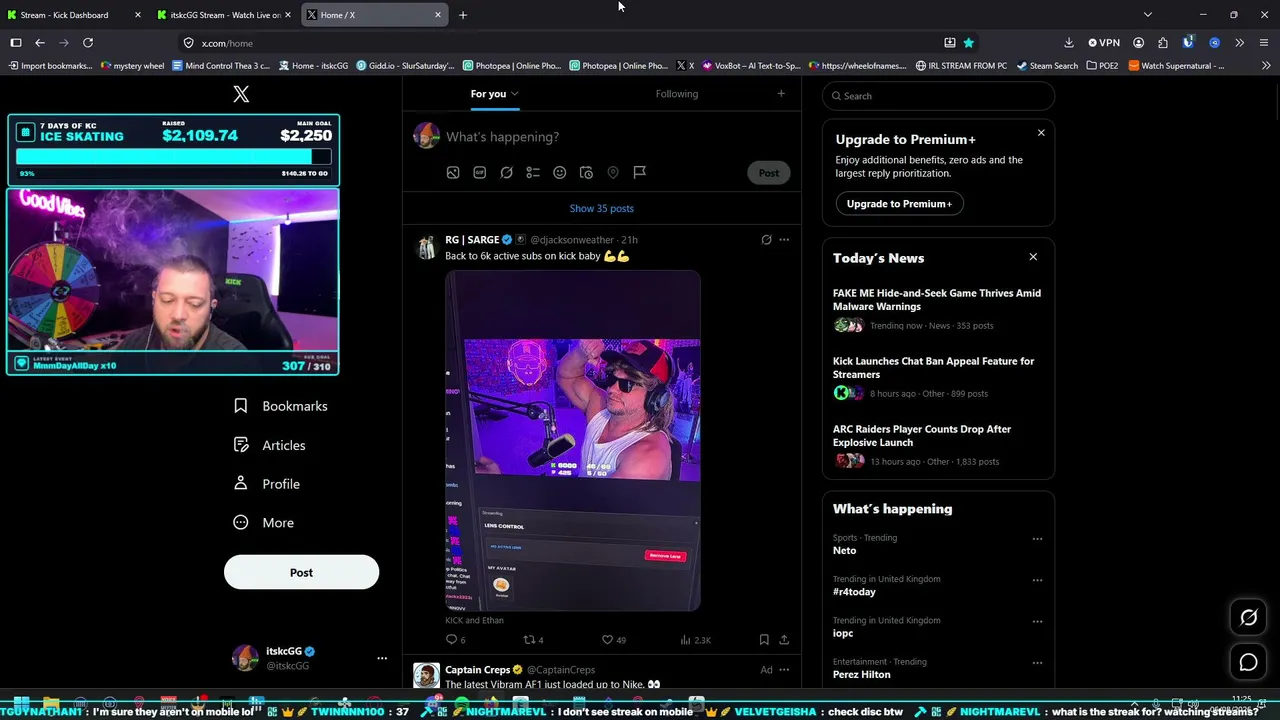Click the X logo home icon

(x=241, y=94)
